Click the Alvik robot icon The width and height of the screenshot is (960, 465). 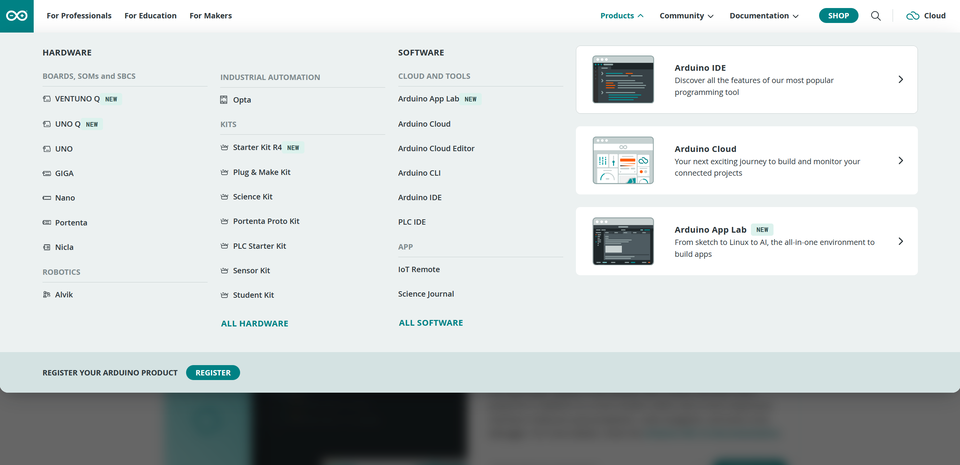[47, 295]
